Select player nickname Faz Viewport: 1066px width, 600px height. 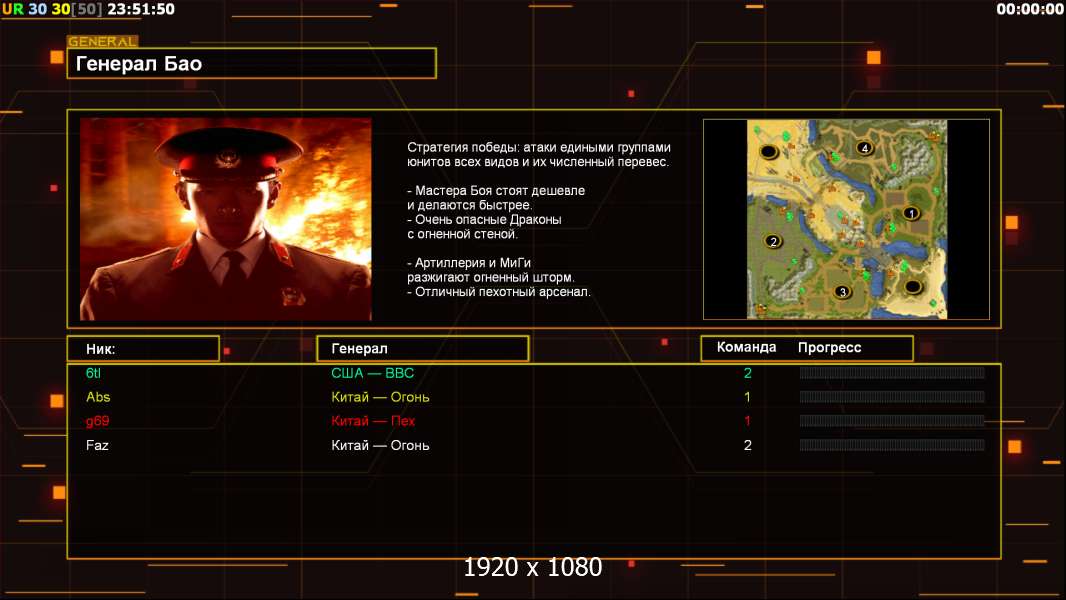[x=97, y=445]
